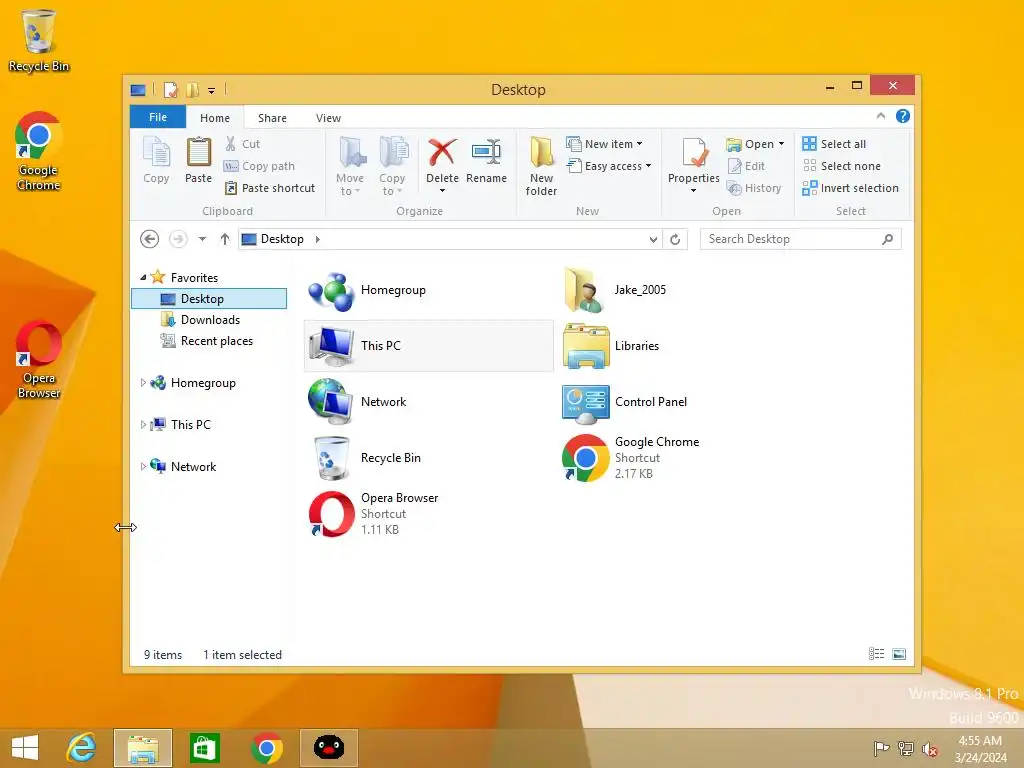Expand the This PC tree node
This screenshot has width=1024, height=768.
(143, 424)
